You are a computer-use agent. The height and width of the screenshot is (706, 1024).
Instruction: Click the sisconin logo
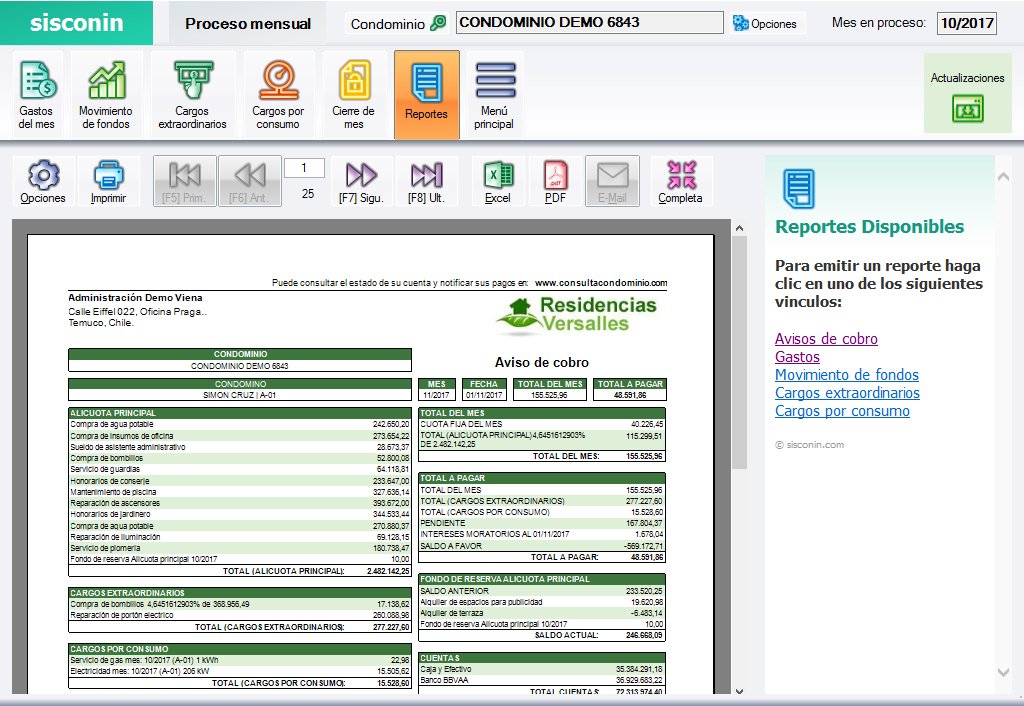[76, 23]
